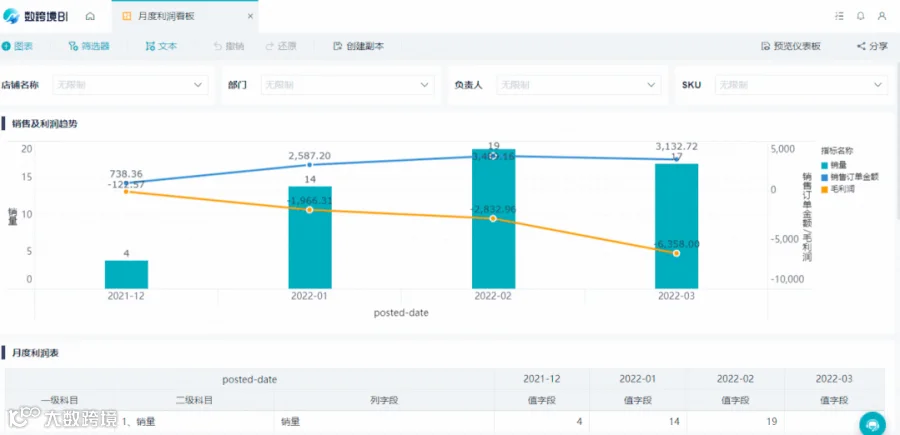Screen dimensions: 900x435
Task: Click the 2022-03 毛利润 point -6,358.00
Action: pyautogui.click(x=677, y=253)
